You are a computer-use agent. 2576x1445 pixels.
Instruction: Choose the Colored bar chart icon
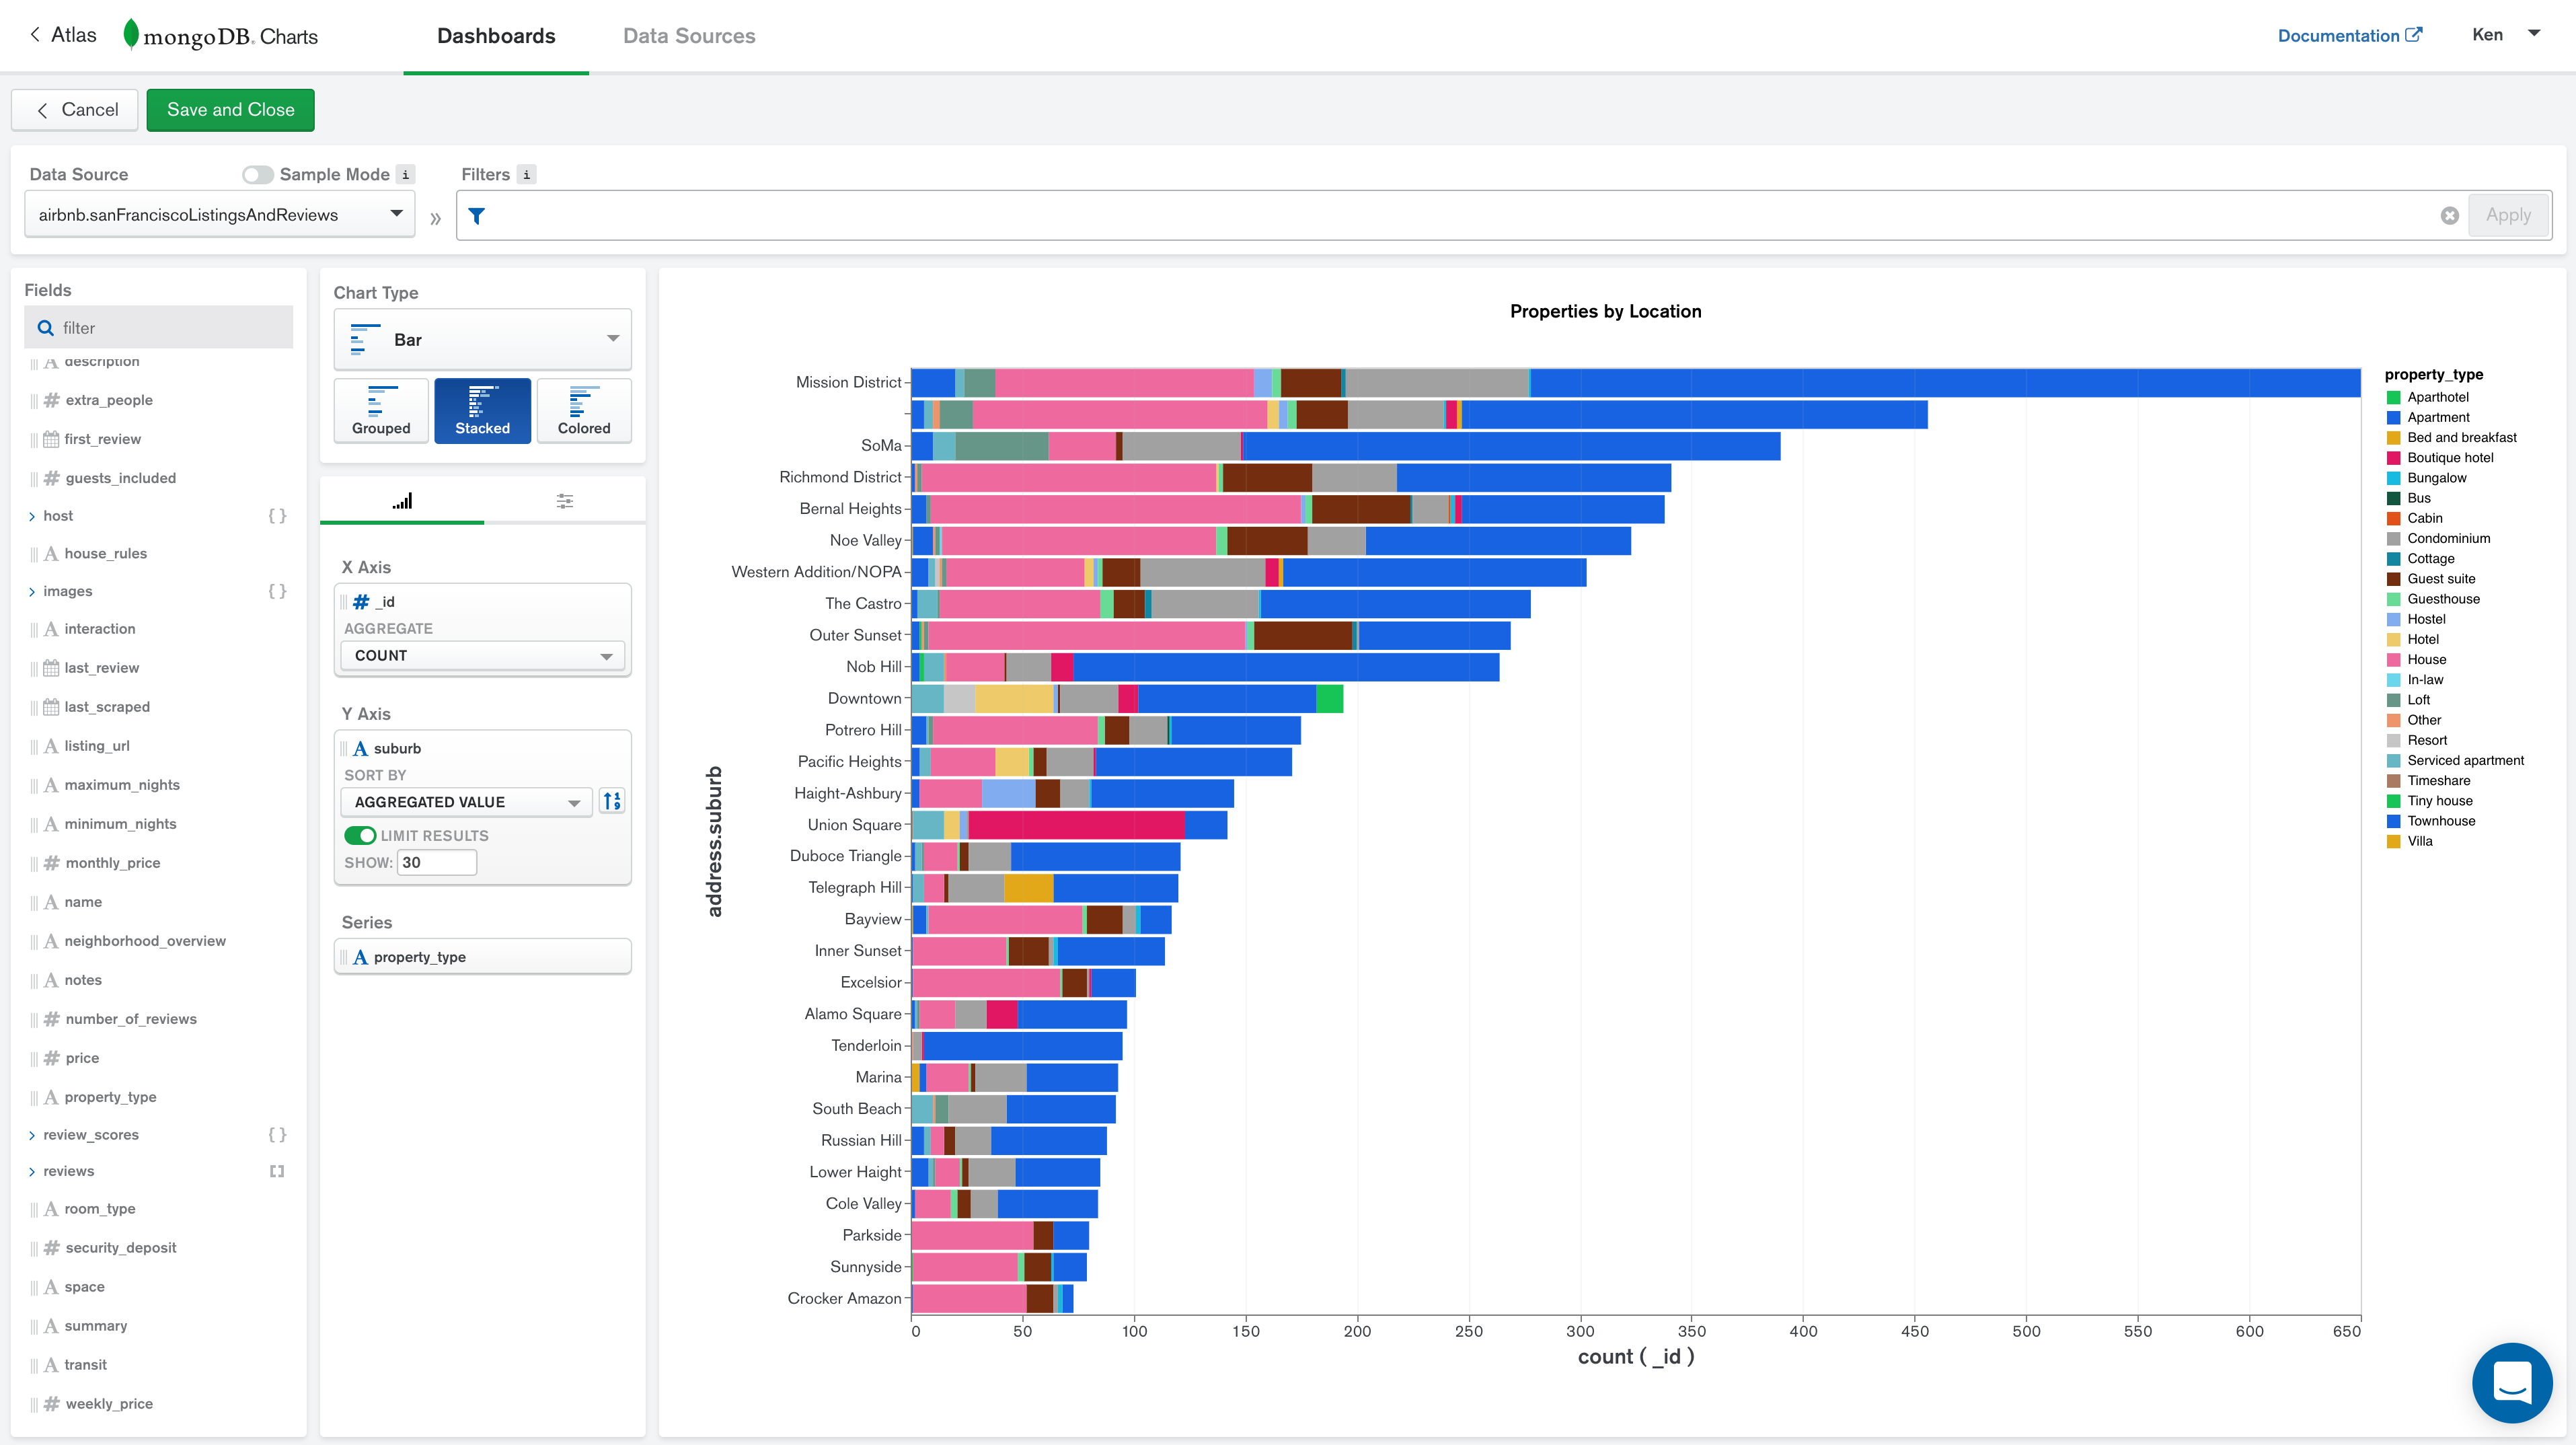pyautogui.click(x=584, y=410)
